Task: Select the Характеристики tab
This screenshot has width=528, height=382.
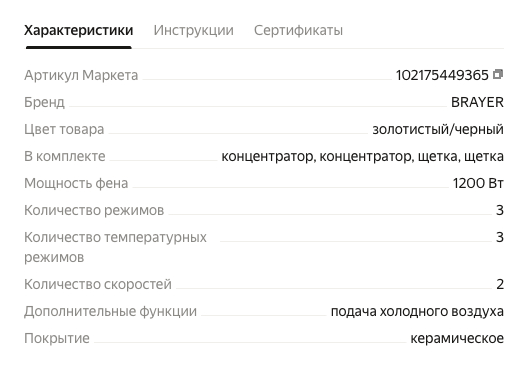Action: [79, 30]
